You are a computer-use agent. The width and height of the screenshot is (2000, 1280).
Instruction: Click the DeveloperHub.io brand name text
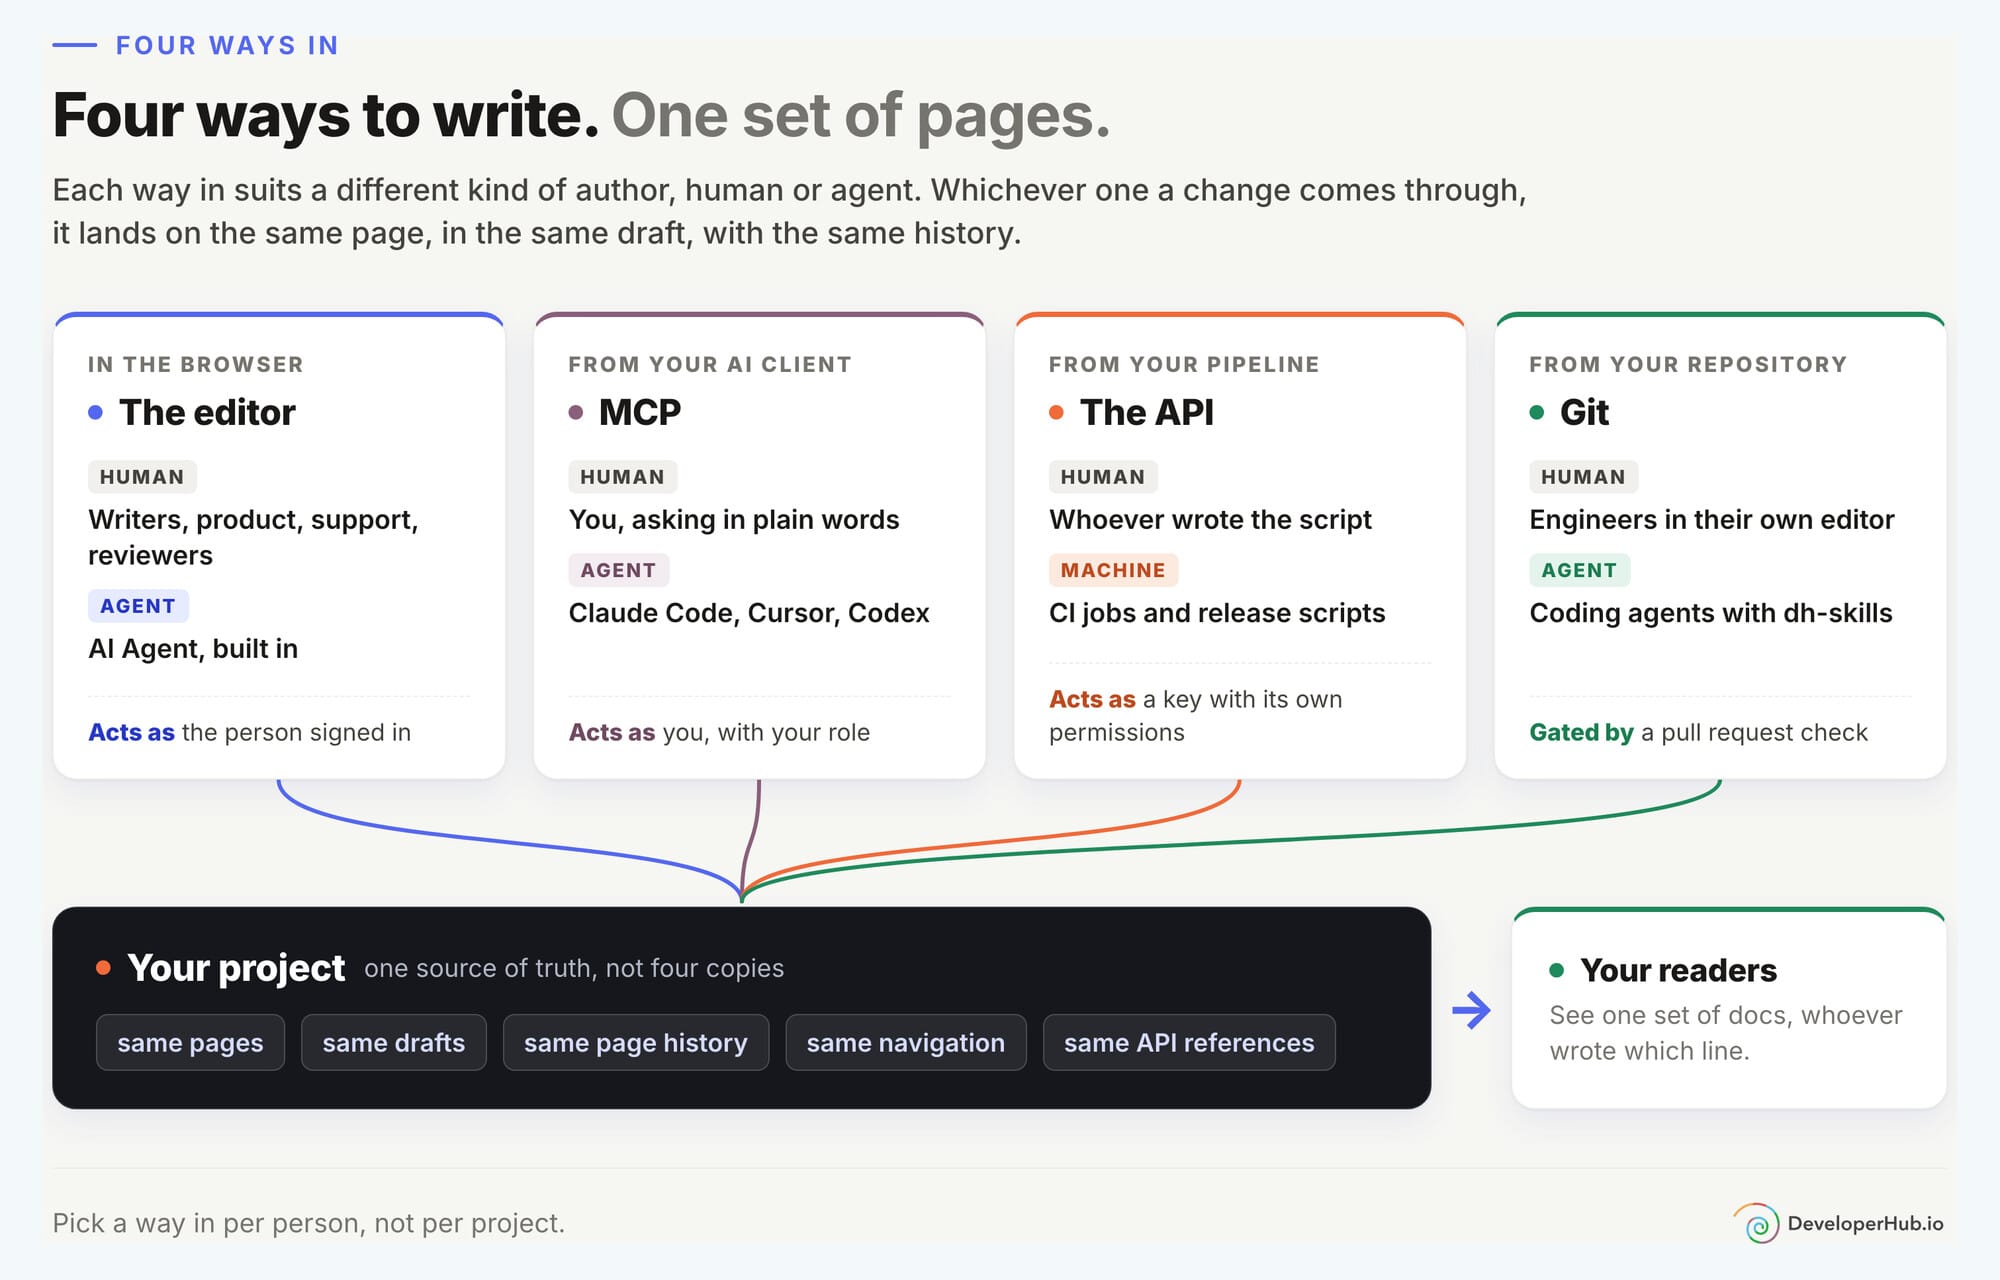click(x=1865, y=1223)
